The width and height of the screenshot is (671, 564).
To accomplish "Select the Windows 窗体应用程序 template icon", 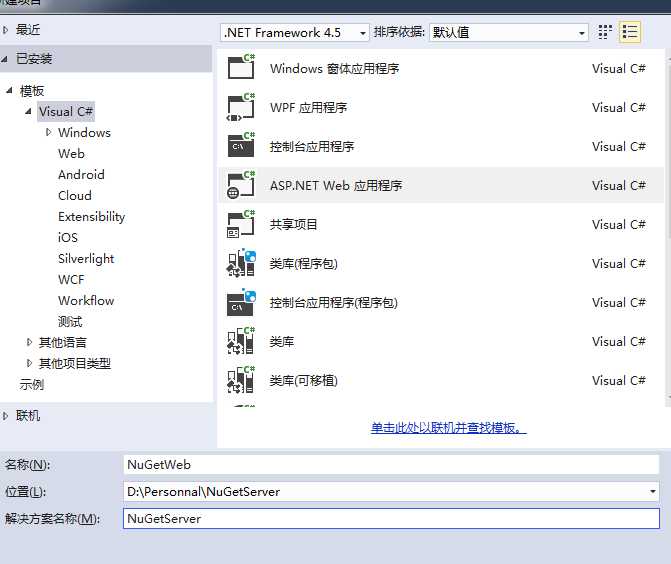I will pyautogui.click(x=241, y=67).
